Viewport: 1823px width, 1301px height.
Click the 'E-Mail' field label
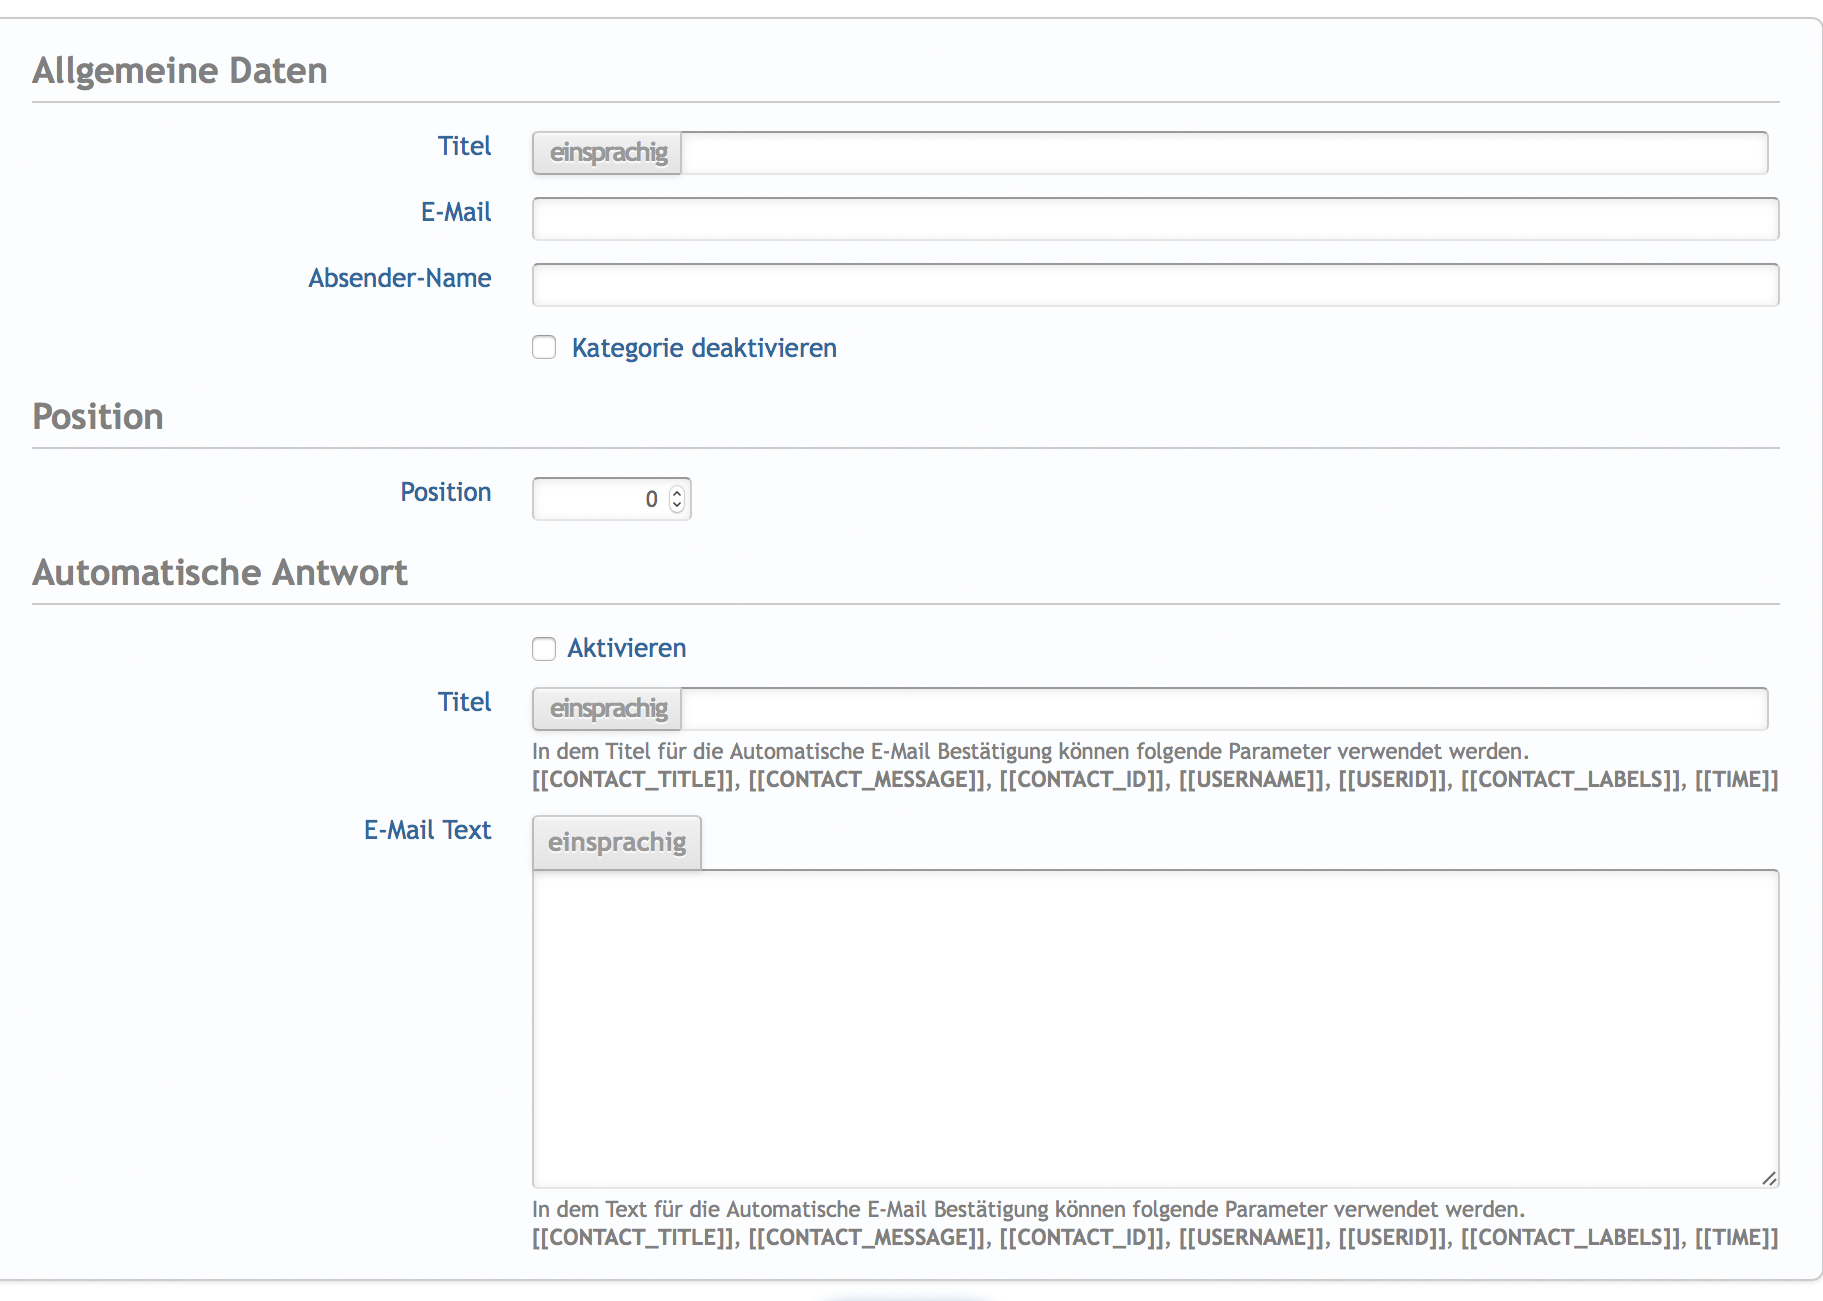(x=456, y=212)
